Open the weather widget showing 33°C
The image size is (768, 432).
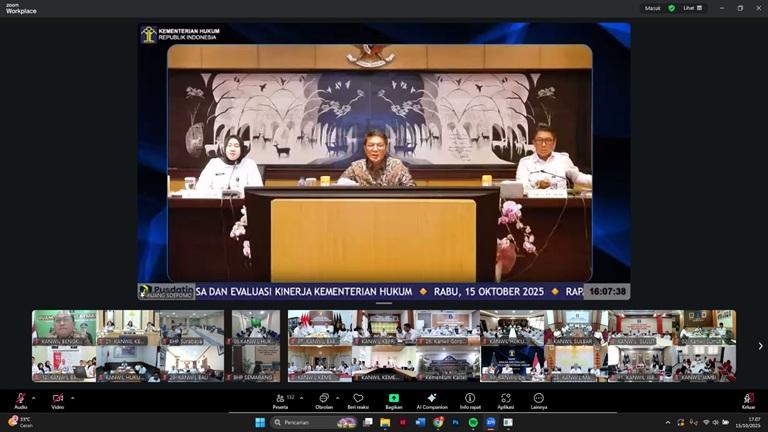point(21,422)
